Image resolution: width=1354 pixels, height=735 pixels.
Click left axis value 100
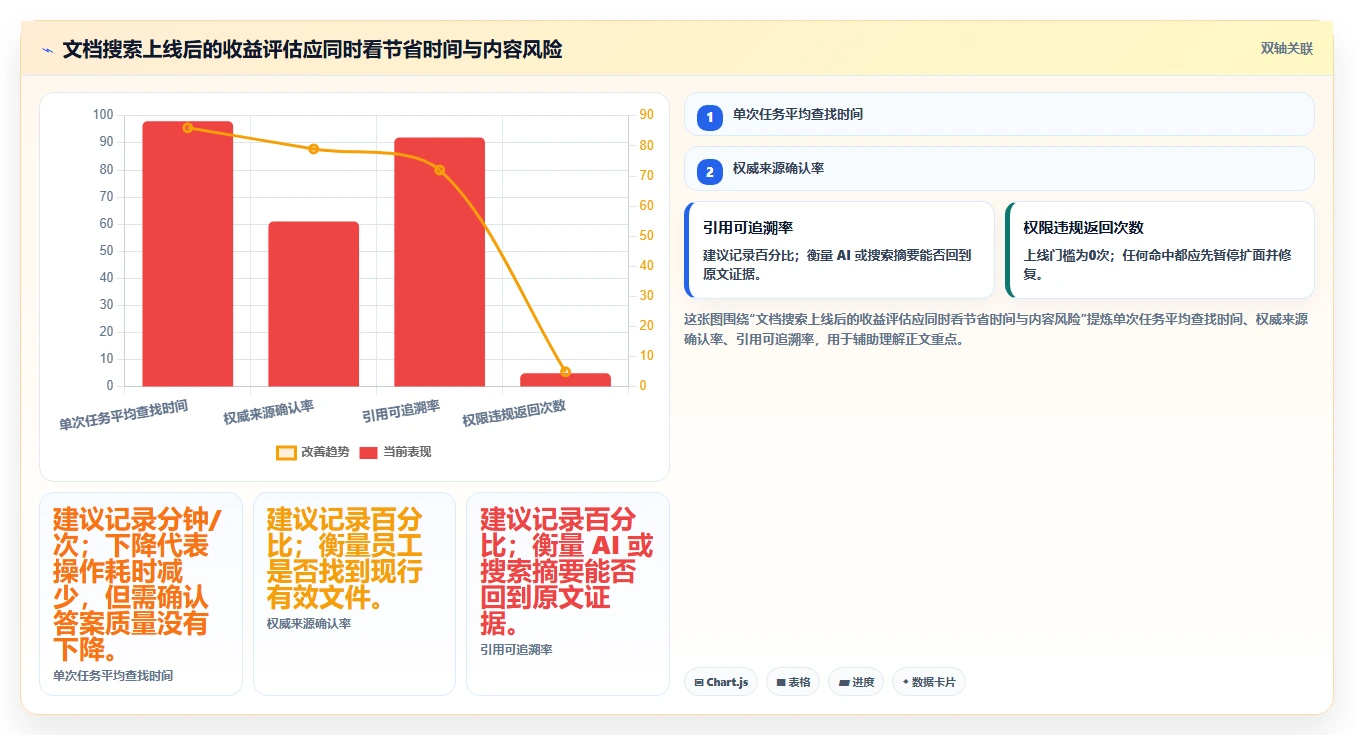(x=103, y=115)
